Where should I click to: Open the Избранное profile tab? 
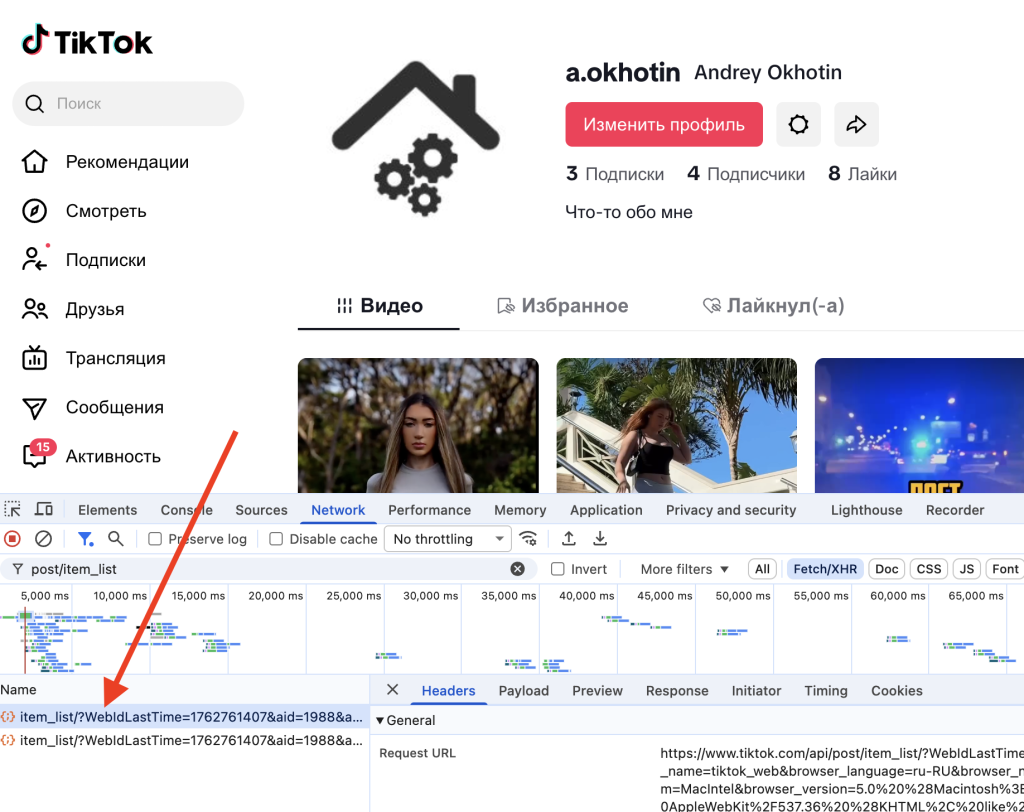pos(563,306)
